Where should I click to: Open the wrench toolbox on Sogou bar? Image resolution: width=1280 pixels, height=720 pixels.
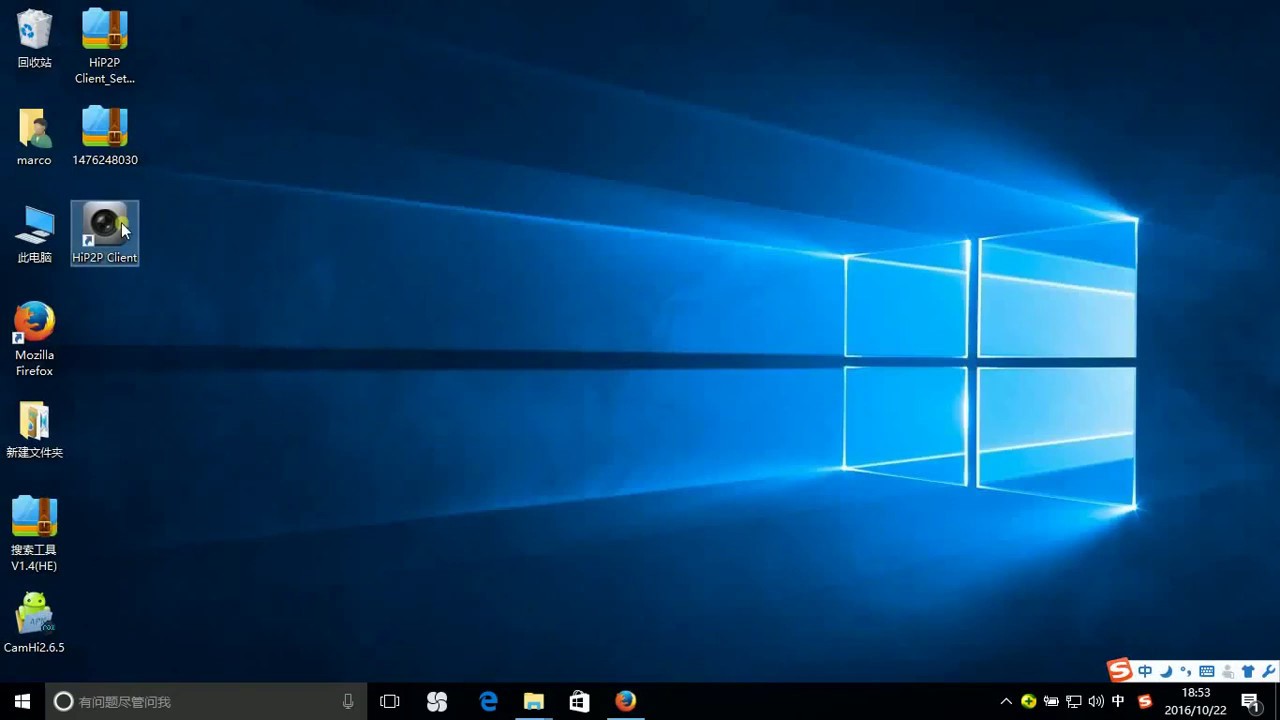(1269, 672)
